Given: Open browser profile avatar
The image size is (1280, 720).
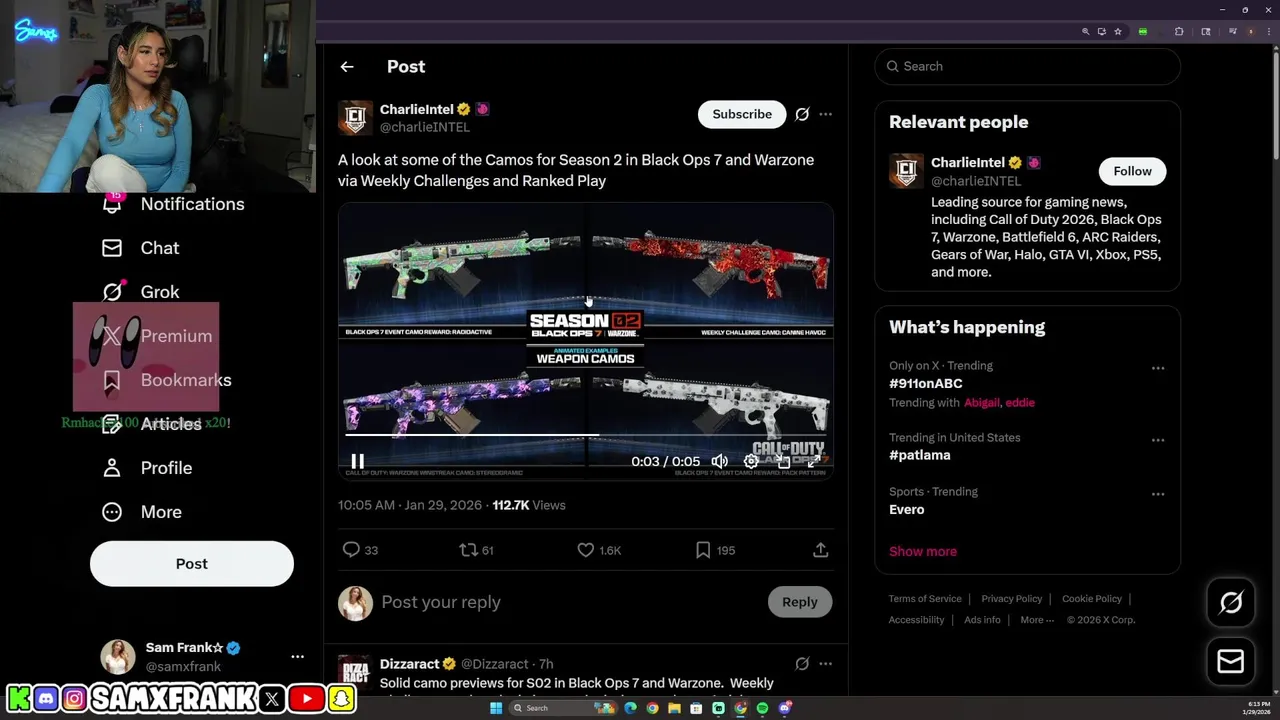Looking at the screenshot, I should 1250,31.
